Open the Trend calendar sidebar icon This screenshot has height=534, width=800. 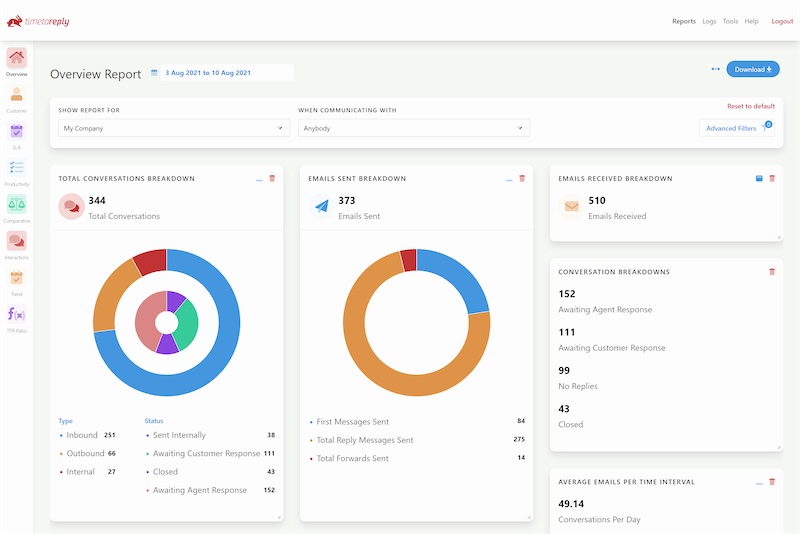16,277
